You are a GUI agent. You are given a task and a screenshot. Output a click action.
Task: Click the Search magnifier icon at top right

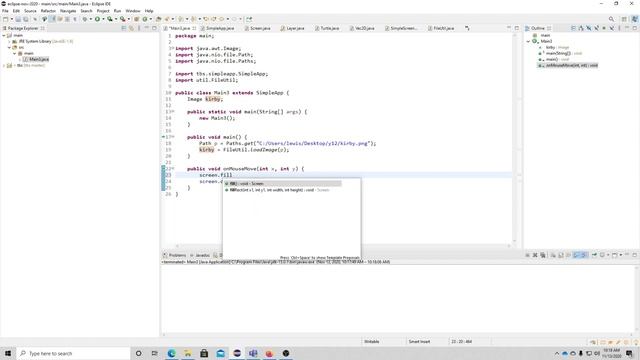pyautogui.click(x=611, y=19)
